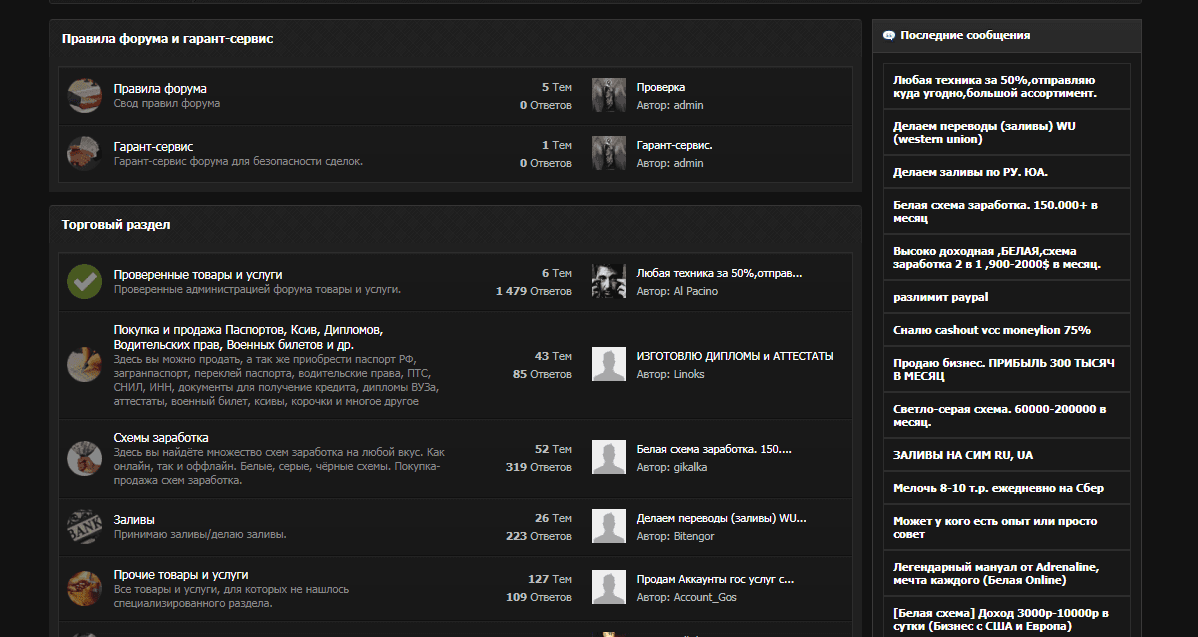Open the Правила форума и гарант-сервис header
1198x637 pixels.
click(167, 39)
